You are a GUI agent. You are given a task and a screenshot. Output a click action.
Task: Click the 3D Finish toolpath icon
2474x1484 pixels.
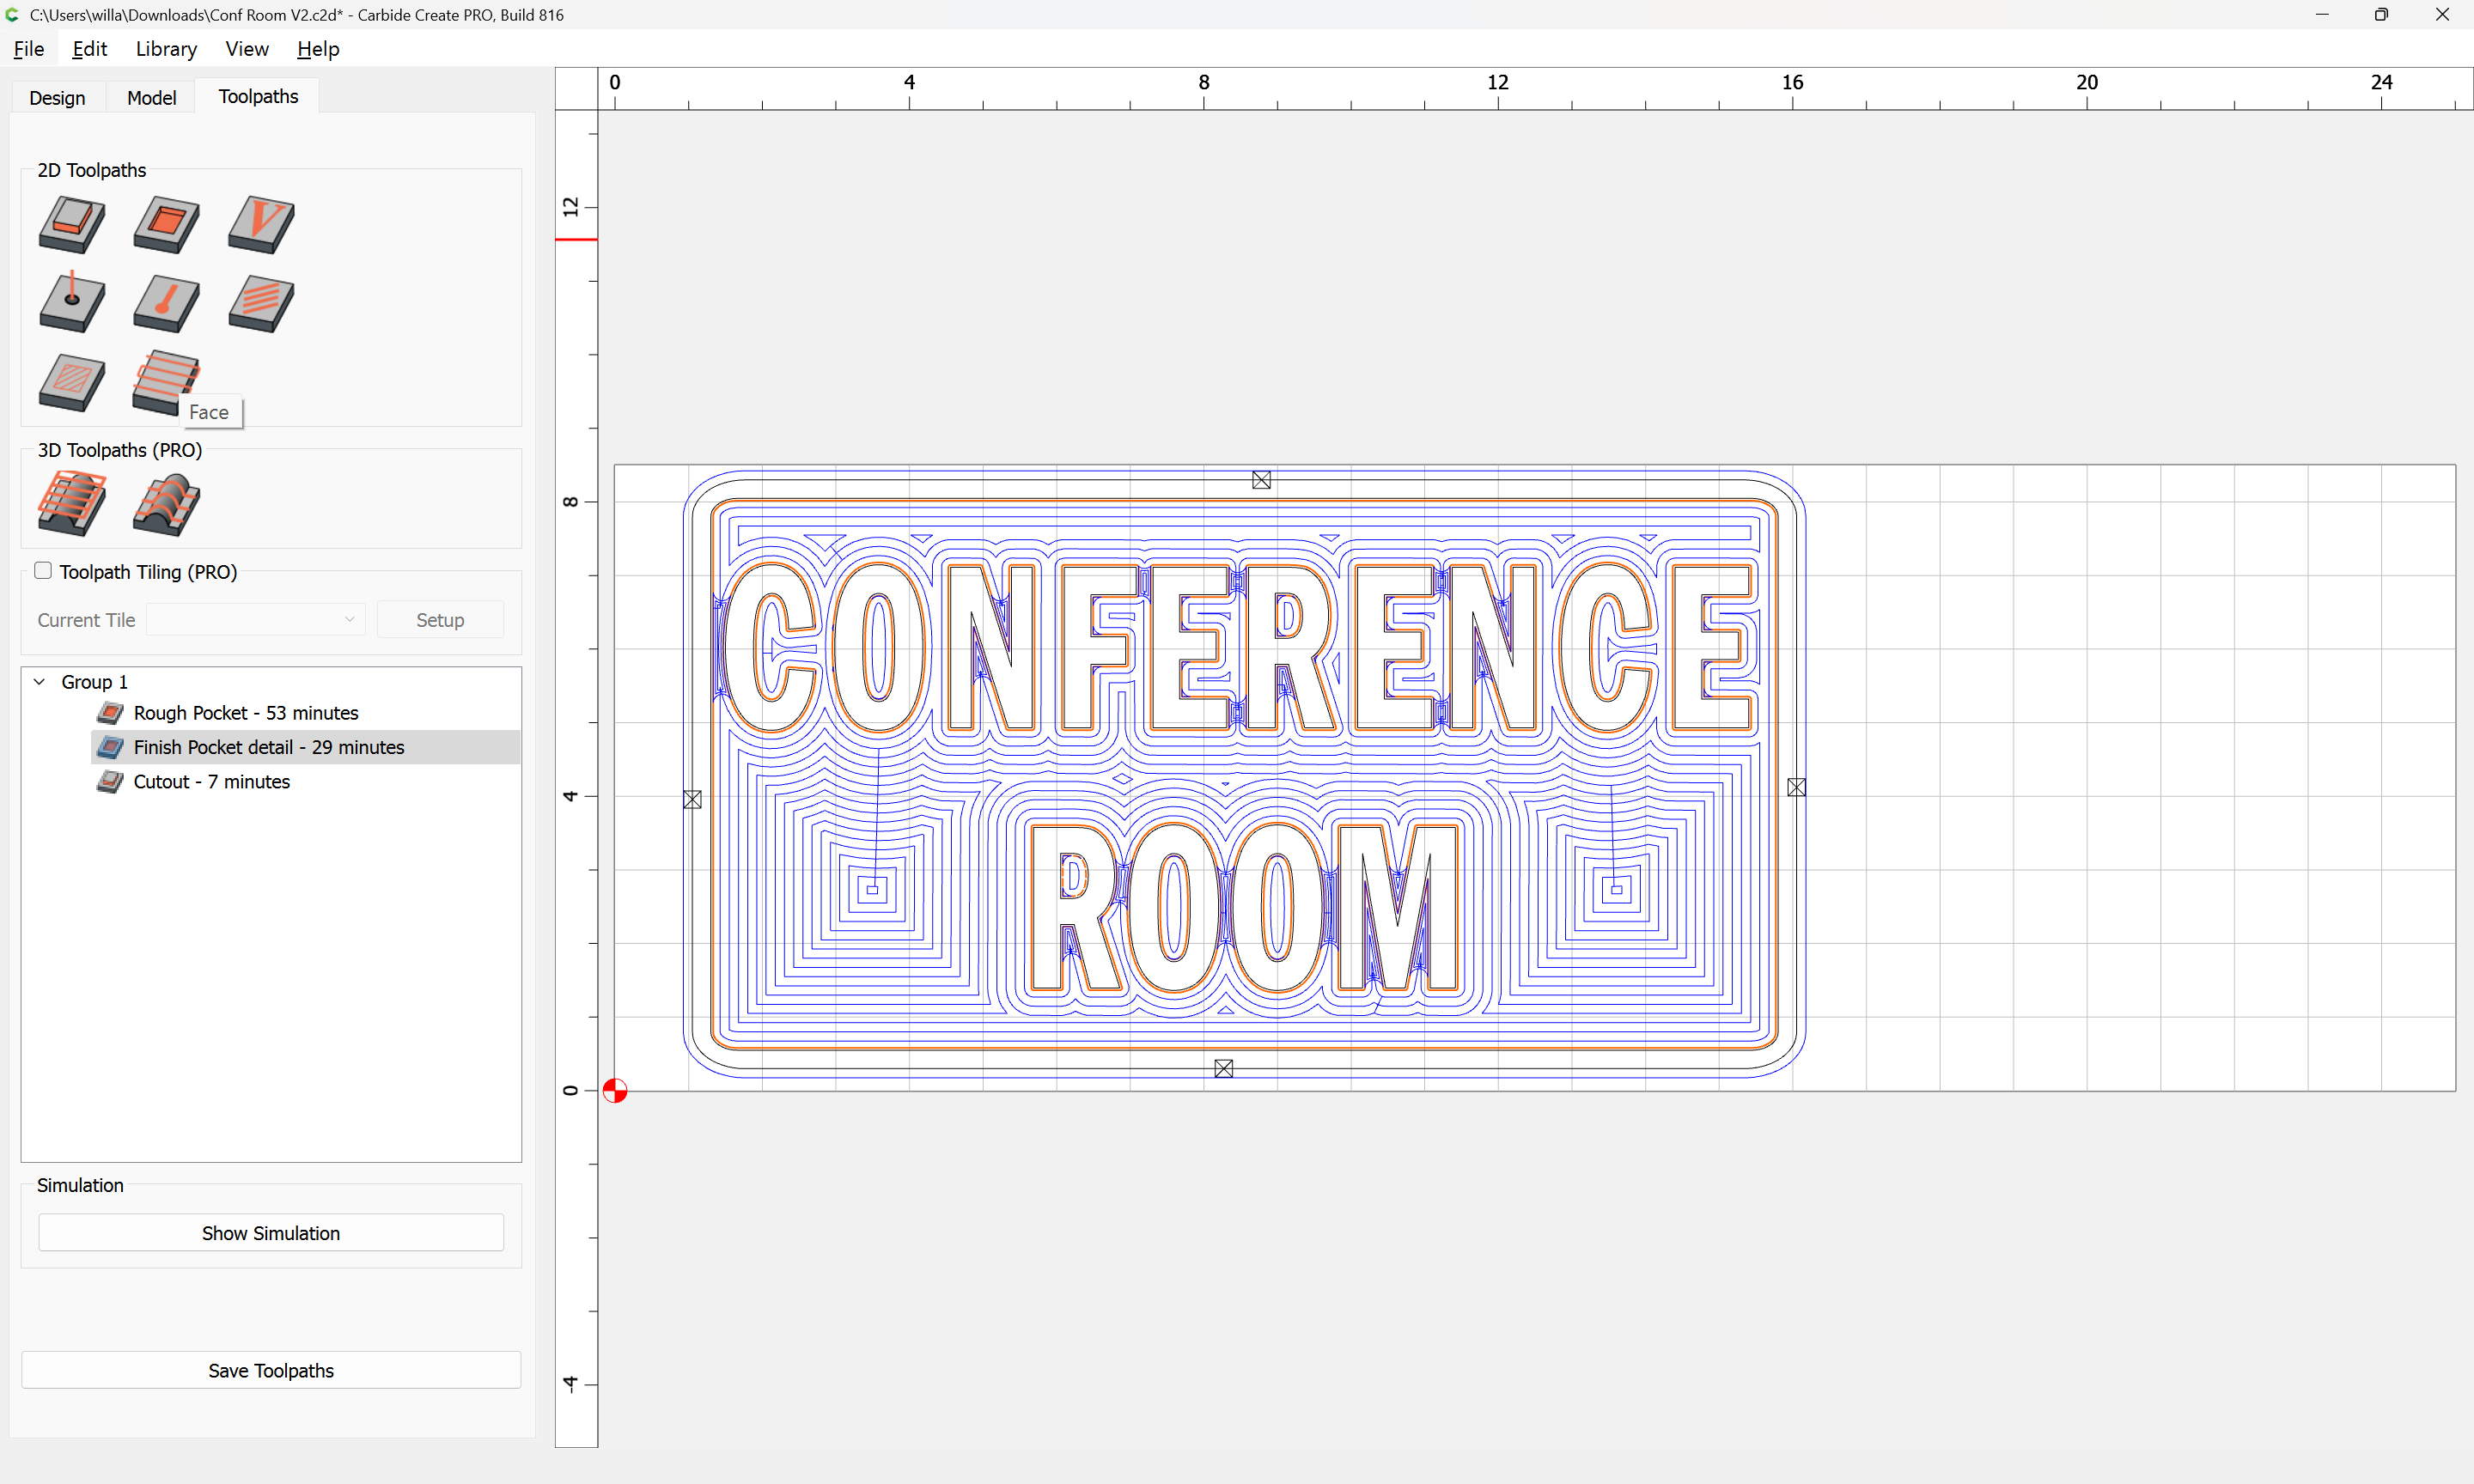(x=166, y=503)
